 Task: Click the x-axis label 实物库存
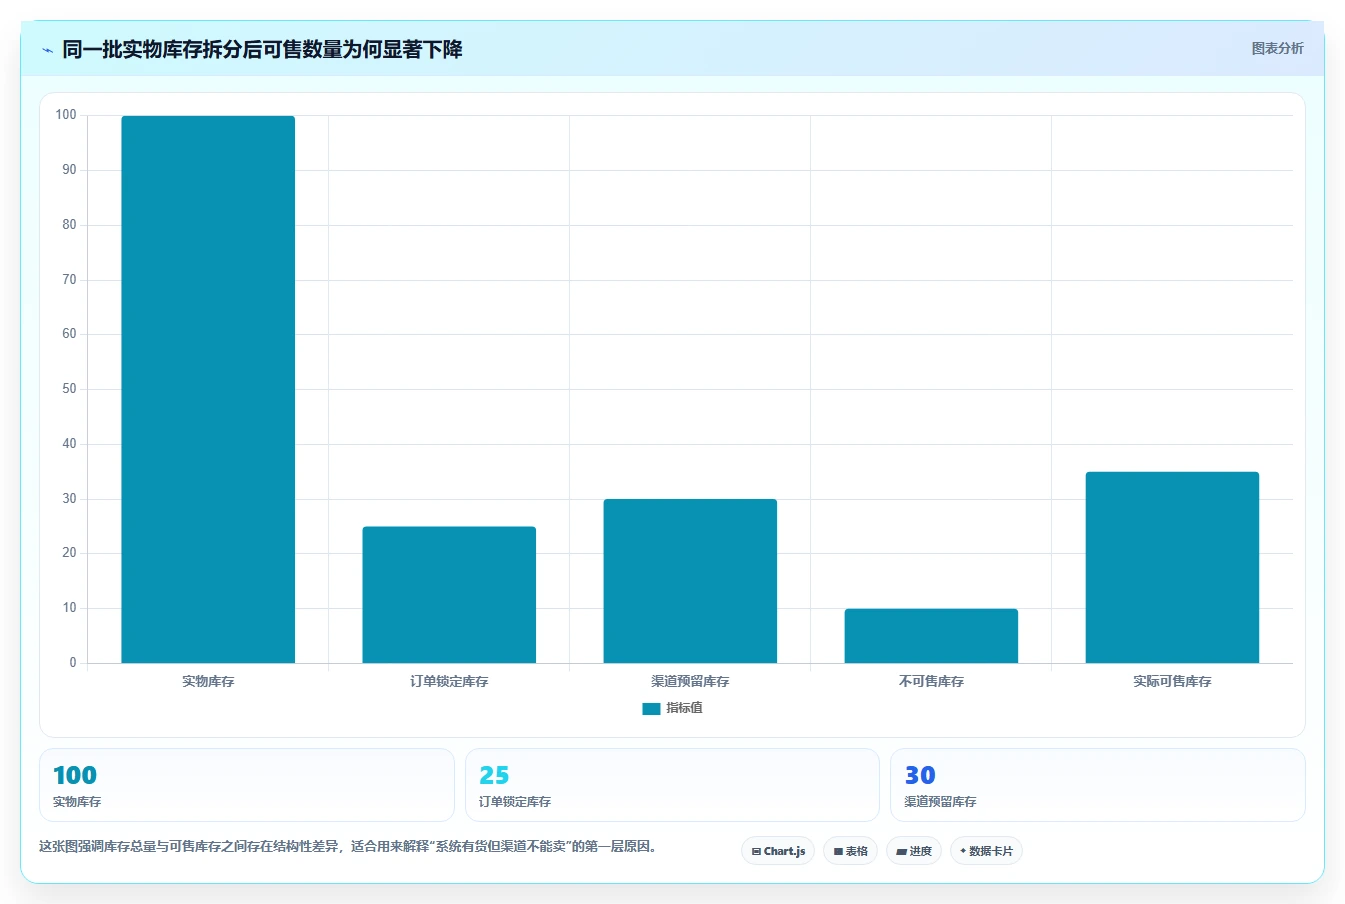208,681
